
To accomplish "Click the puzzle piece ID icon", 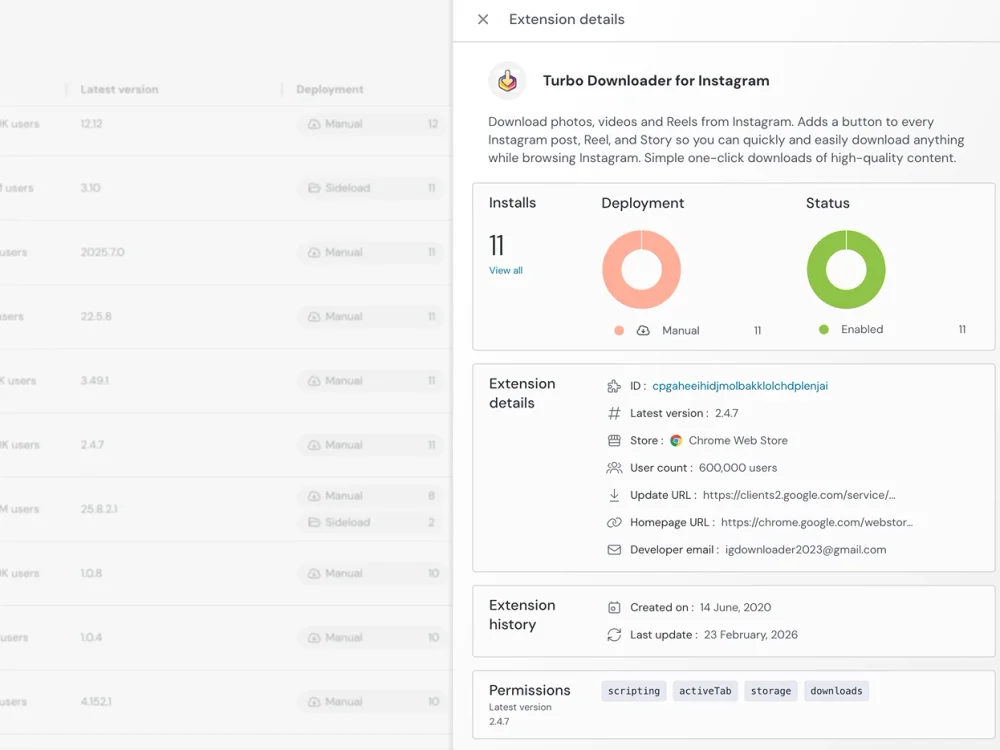I will [614, 386].
